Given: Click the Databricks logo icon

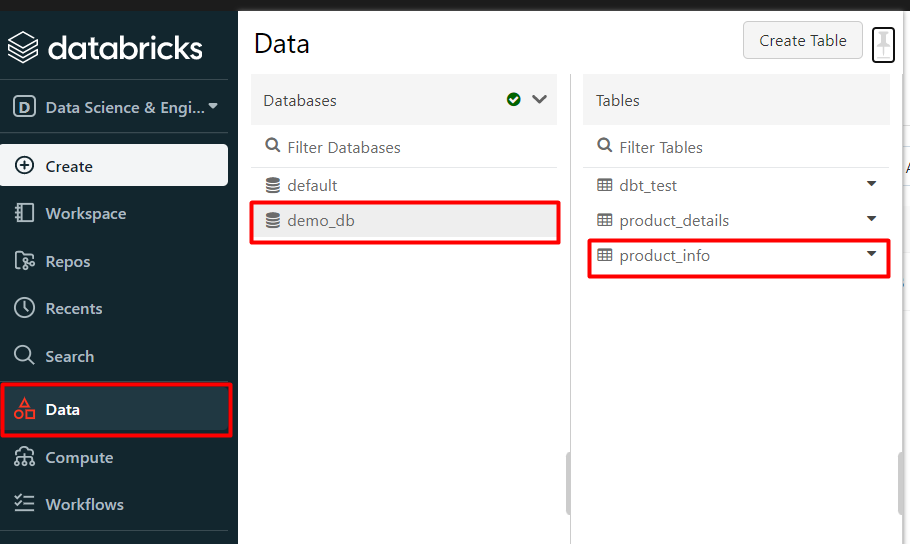Looking at the screenshot, I should tap(23, 47).
